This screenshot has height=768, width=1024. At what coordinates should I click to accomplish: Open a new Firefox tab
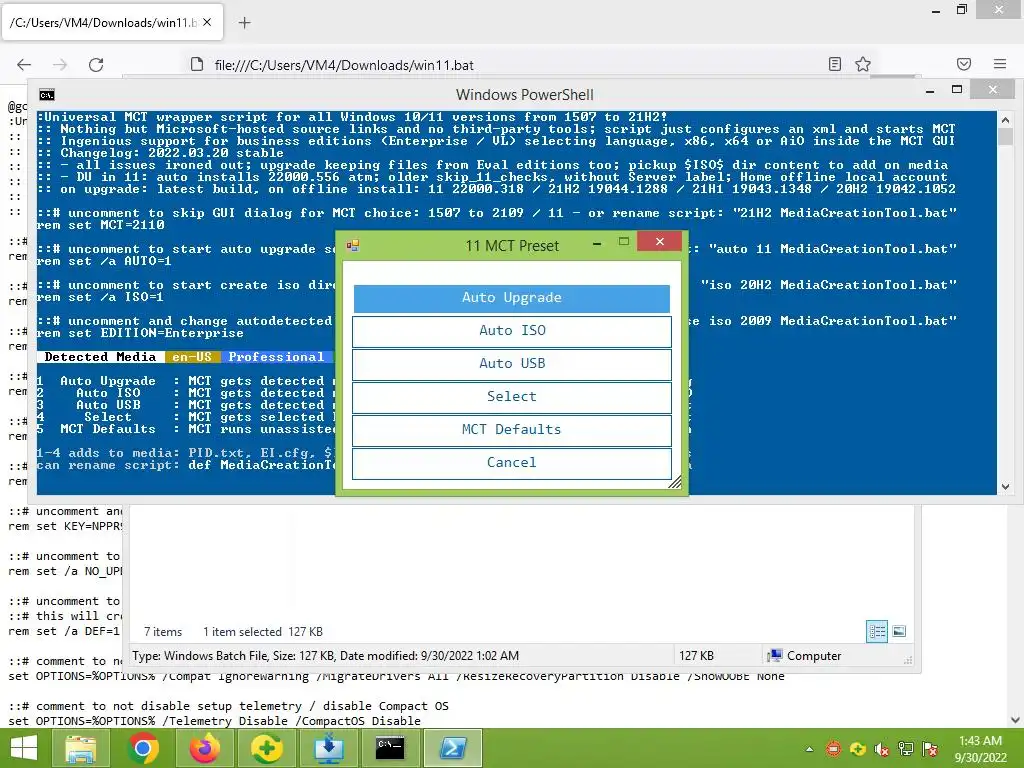(x=244, y=23)
